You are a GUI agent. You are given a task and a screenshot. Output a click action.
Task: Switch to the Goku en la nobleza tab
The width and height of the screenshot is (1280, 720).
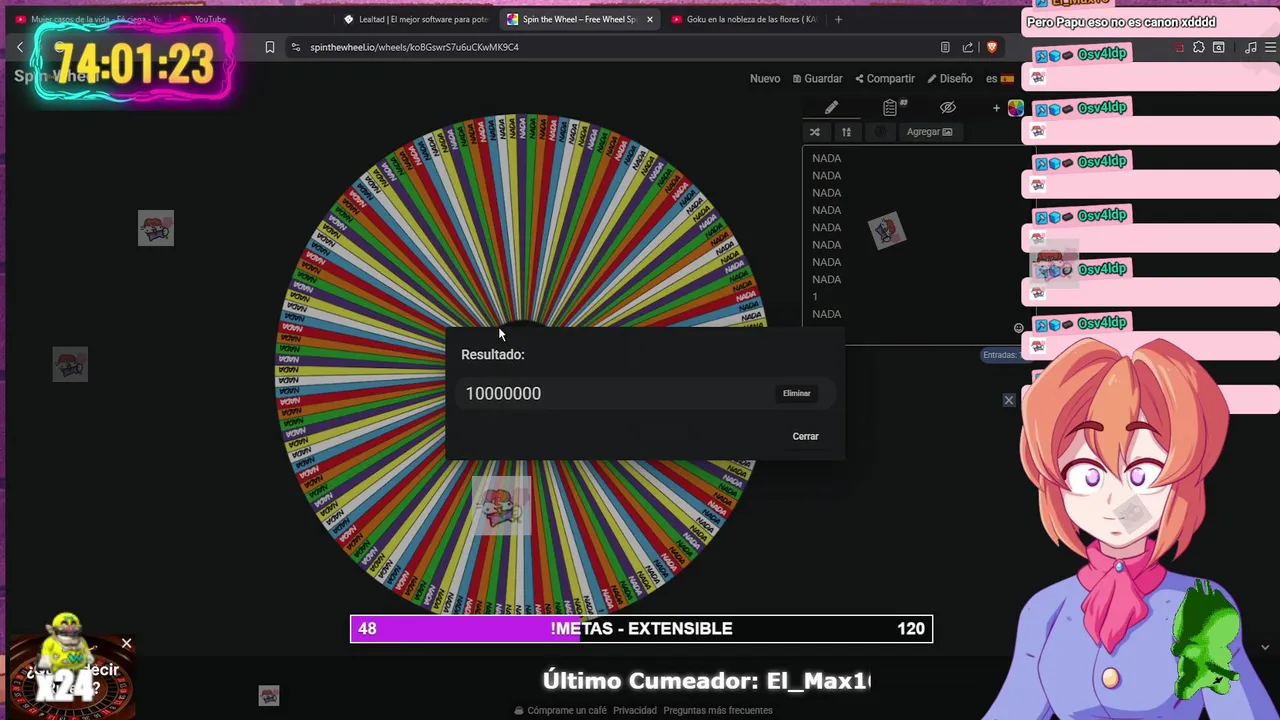pyautogui.click(x=745, y=19)
